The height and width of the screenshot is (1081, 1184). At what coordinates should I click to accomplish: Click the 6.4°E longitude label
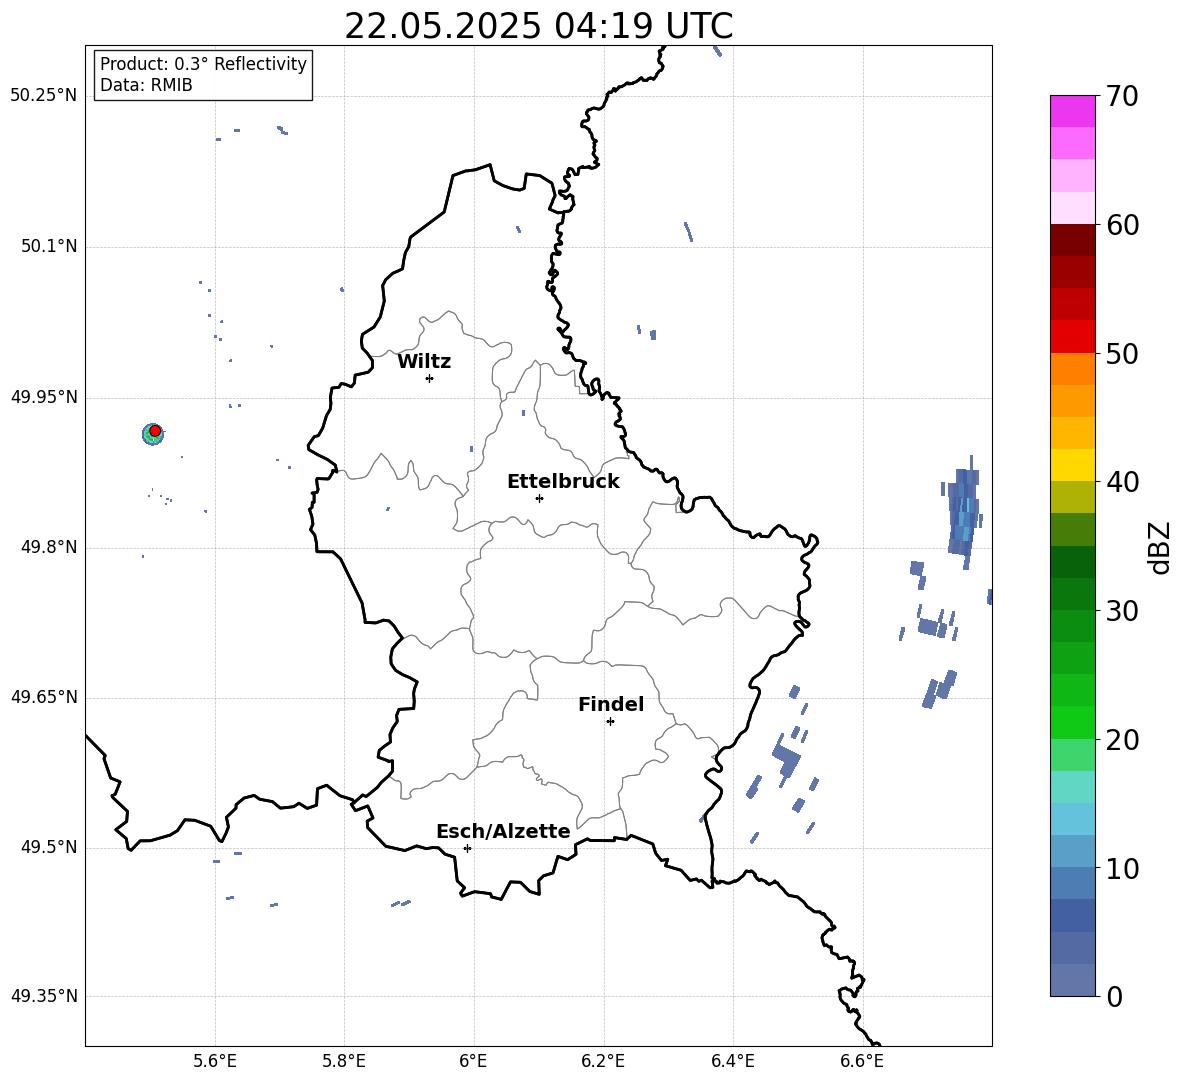(732, 1061)
